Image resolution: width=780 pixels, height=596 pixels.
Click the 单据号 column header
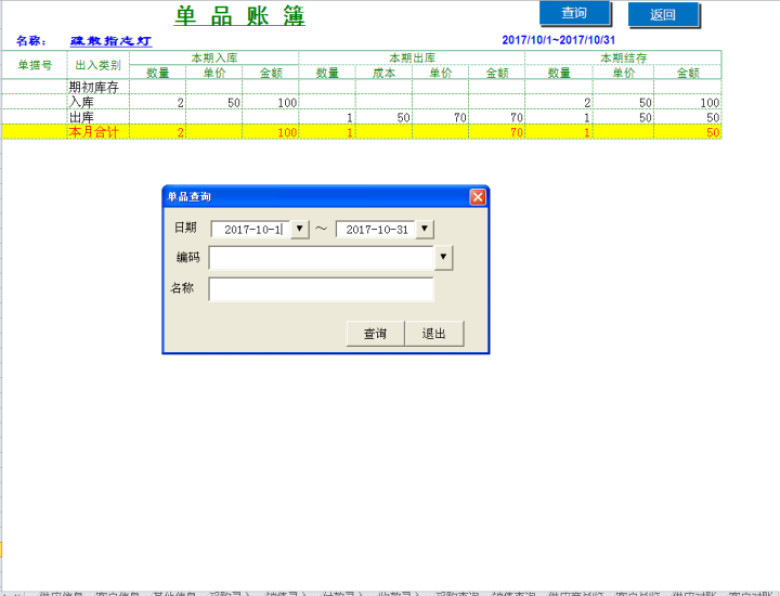pyautogui.click(x=35, y=65)
